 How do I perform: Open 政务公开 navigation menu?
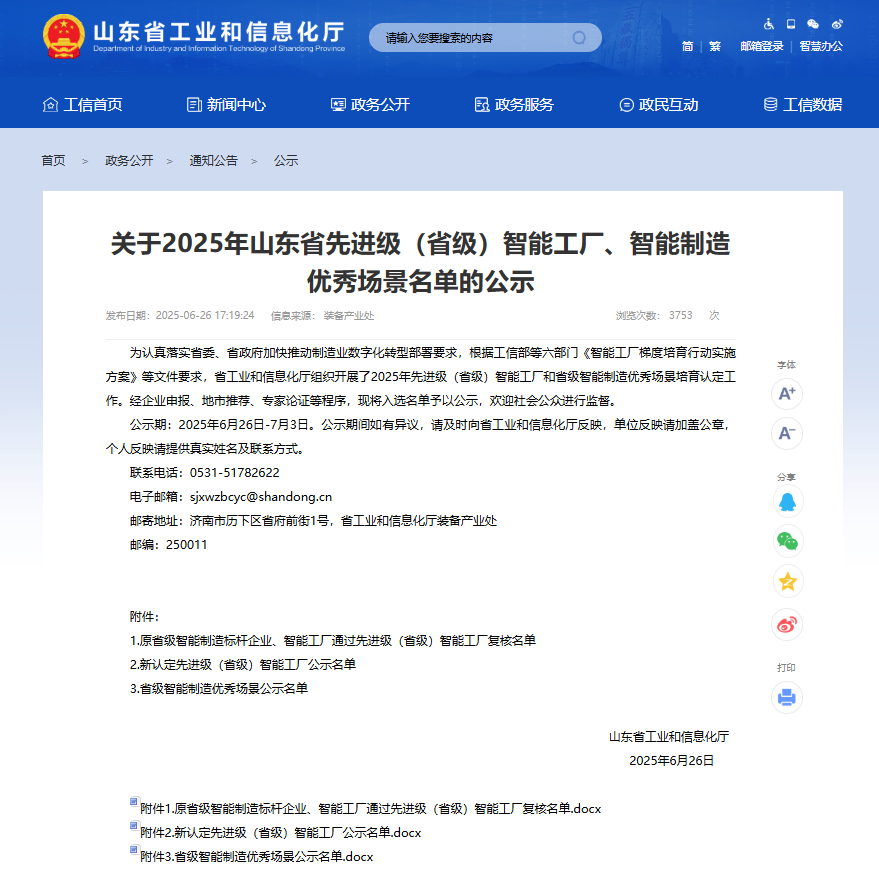click(370, 105)
